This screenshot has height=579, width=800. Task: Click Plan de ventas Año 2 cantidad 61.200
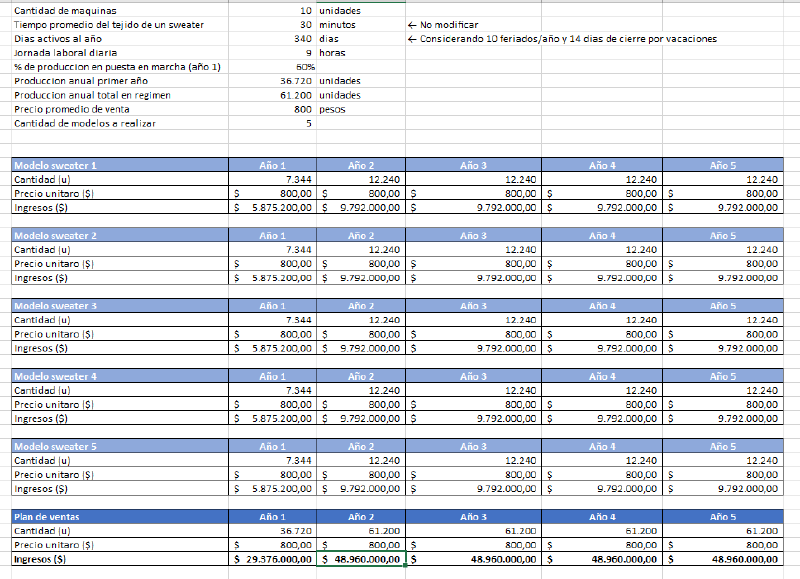(361, 531)
